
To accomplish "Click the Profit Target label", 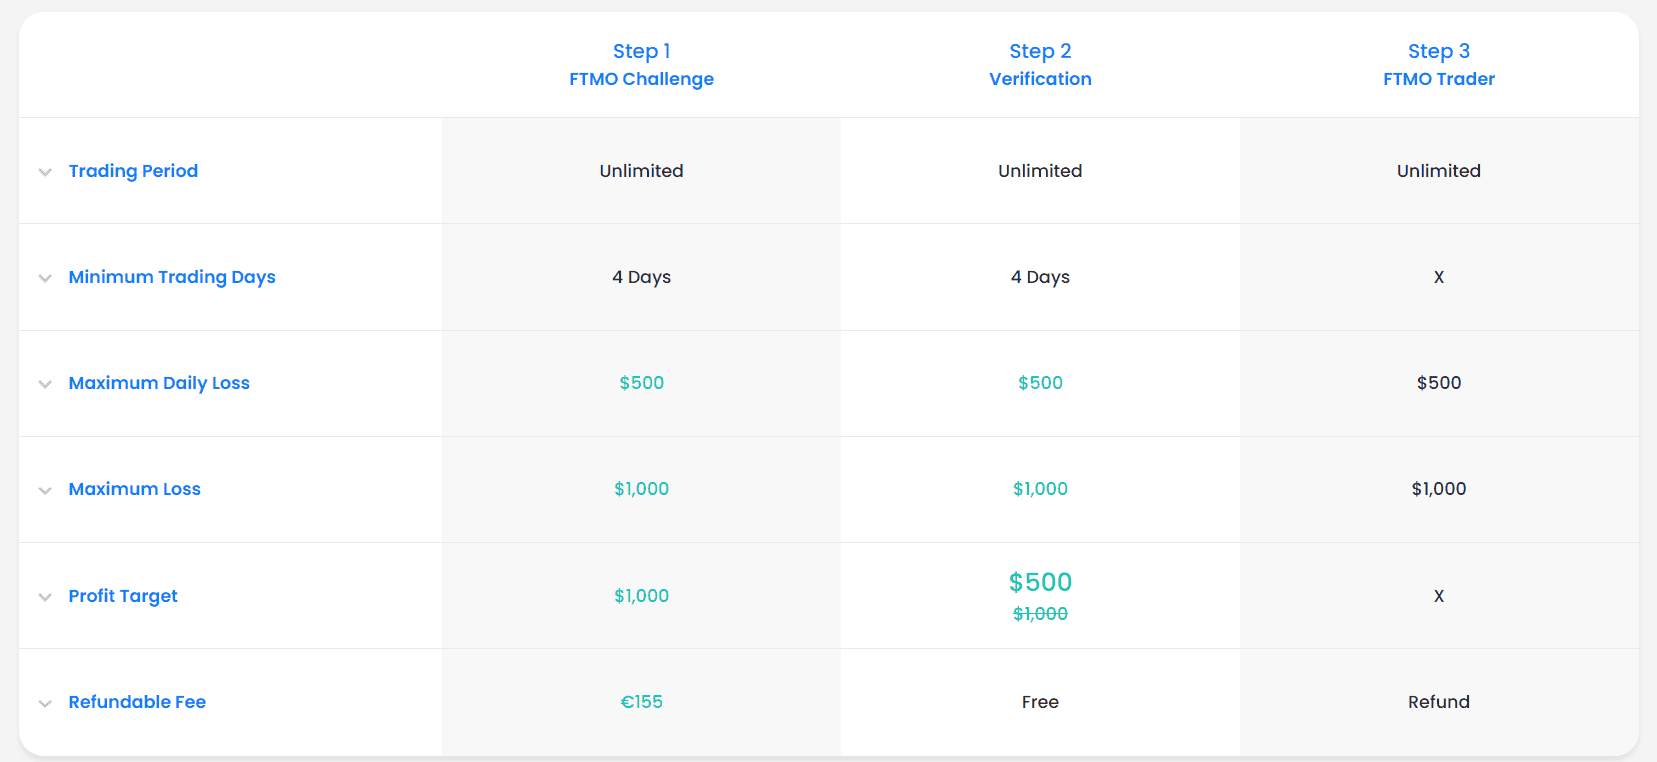I will tap(123, 596).
